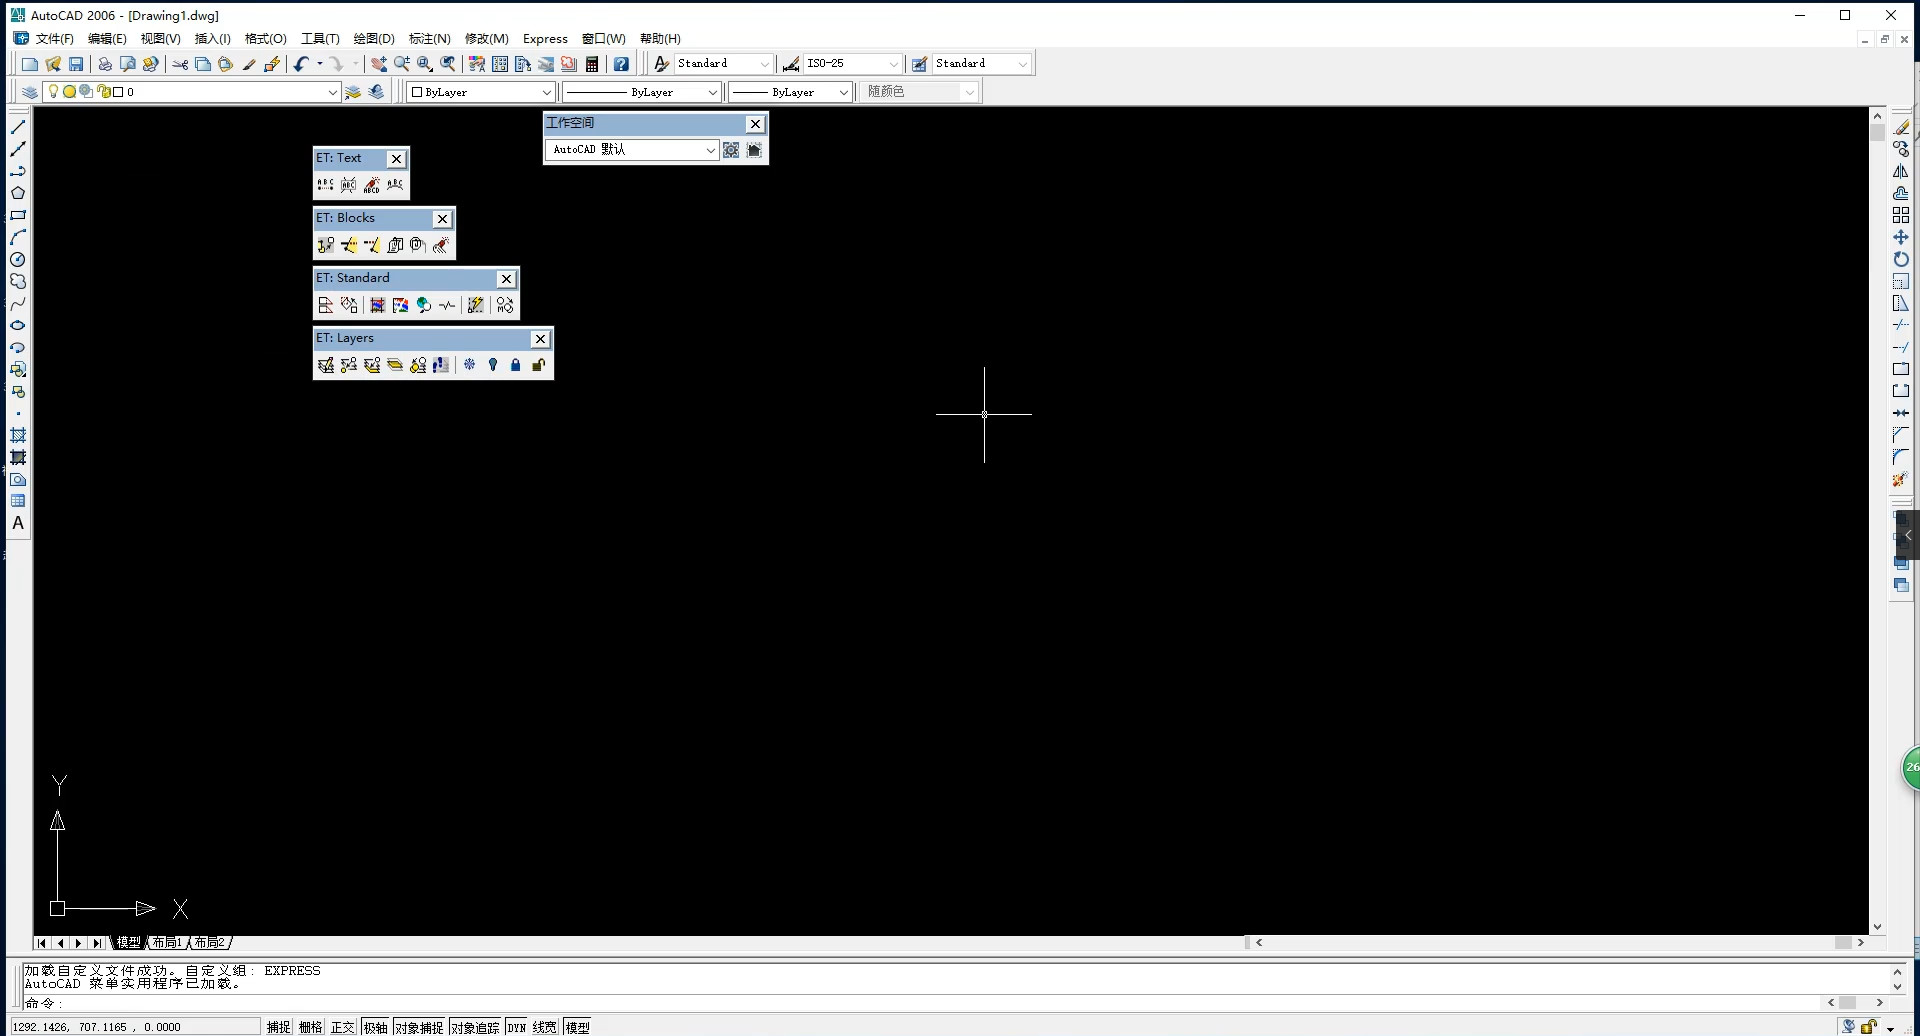
Task: Click the Breakline Symbol icon in ET: Standard
Action: point(447,305)
